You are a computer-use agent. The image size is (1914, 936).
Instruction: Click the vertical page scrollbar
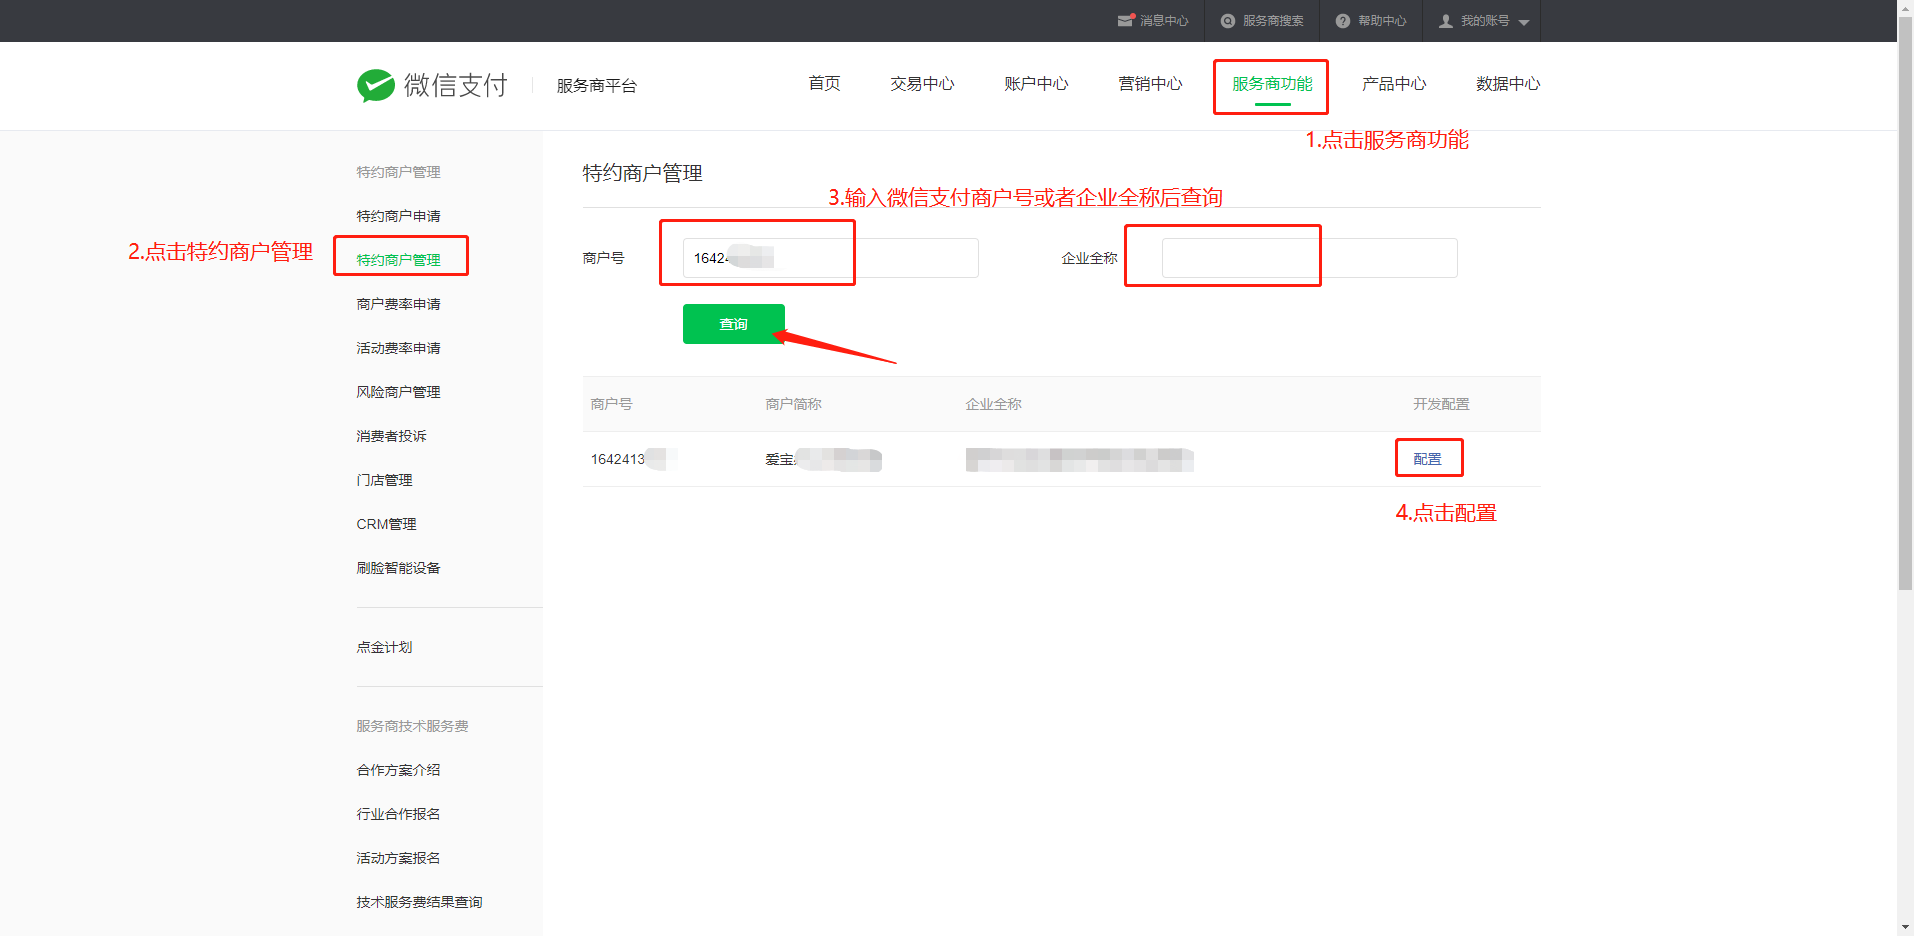(1905, 305)
